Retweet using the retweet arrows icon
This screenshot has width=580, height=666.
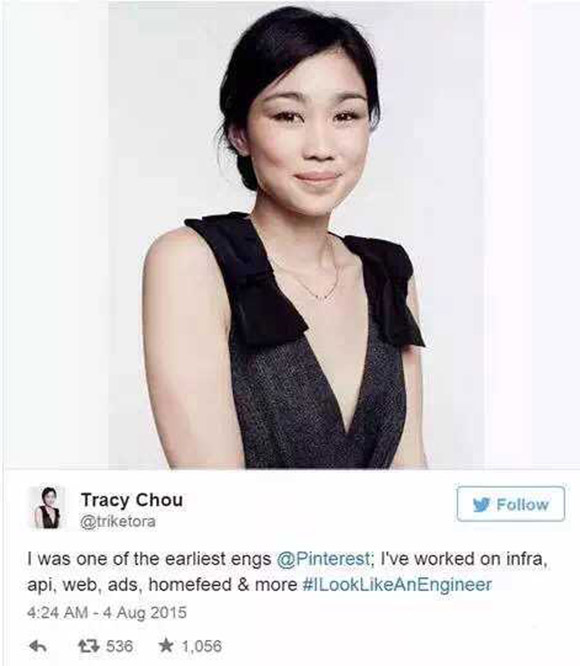(89, 646)
